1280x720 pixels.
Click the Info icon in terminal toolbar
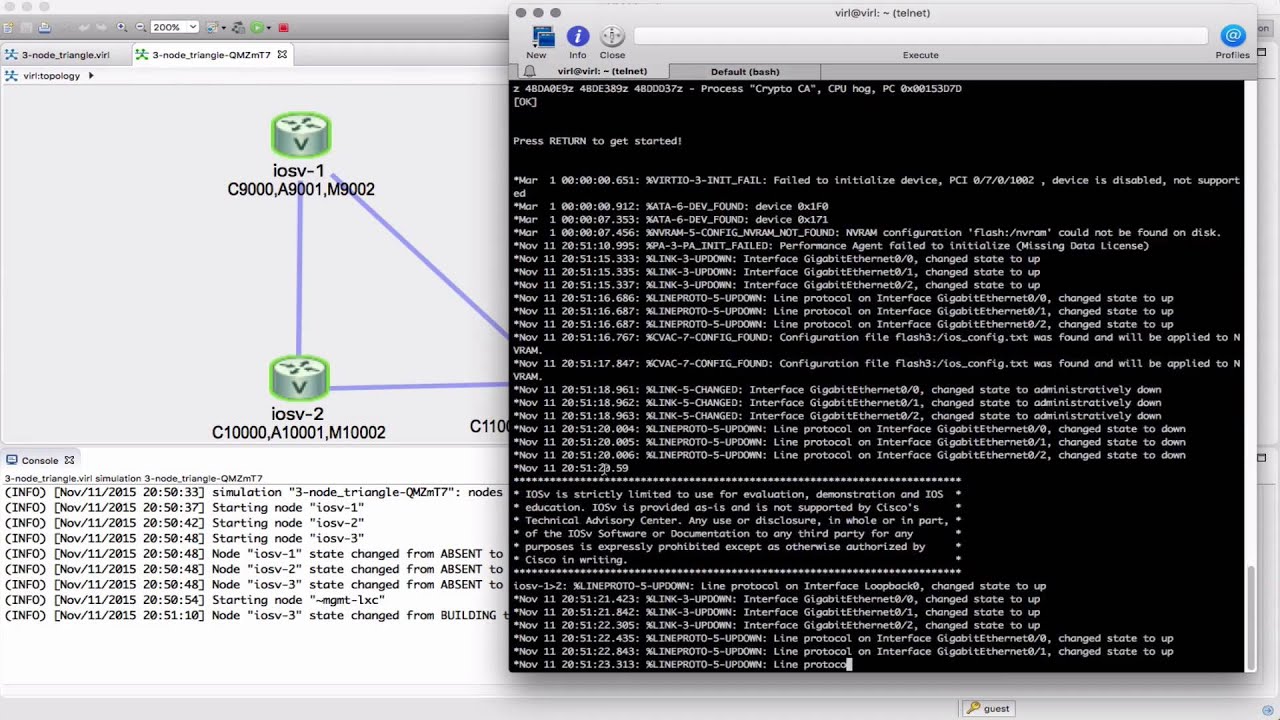click(x=578, y=37)
